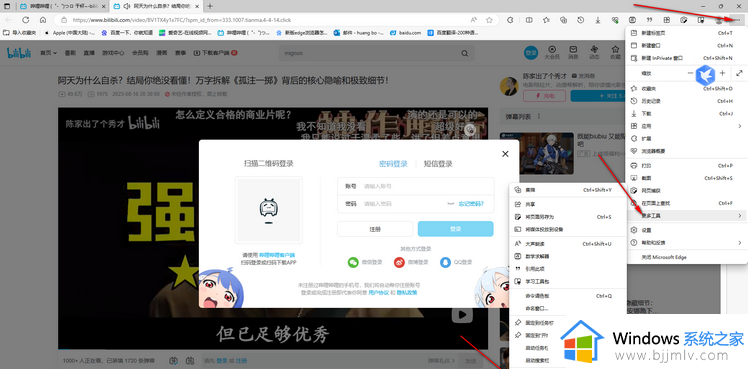Refresh the page with the reload icon

pyautogui.click(x=26, y=20)
